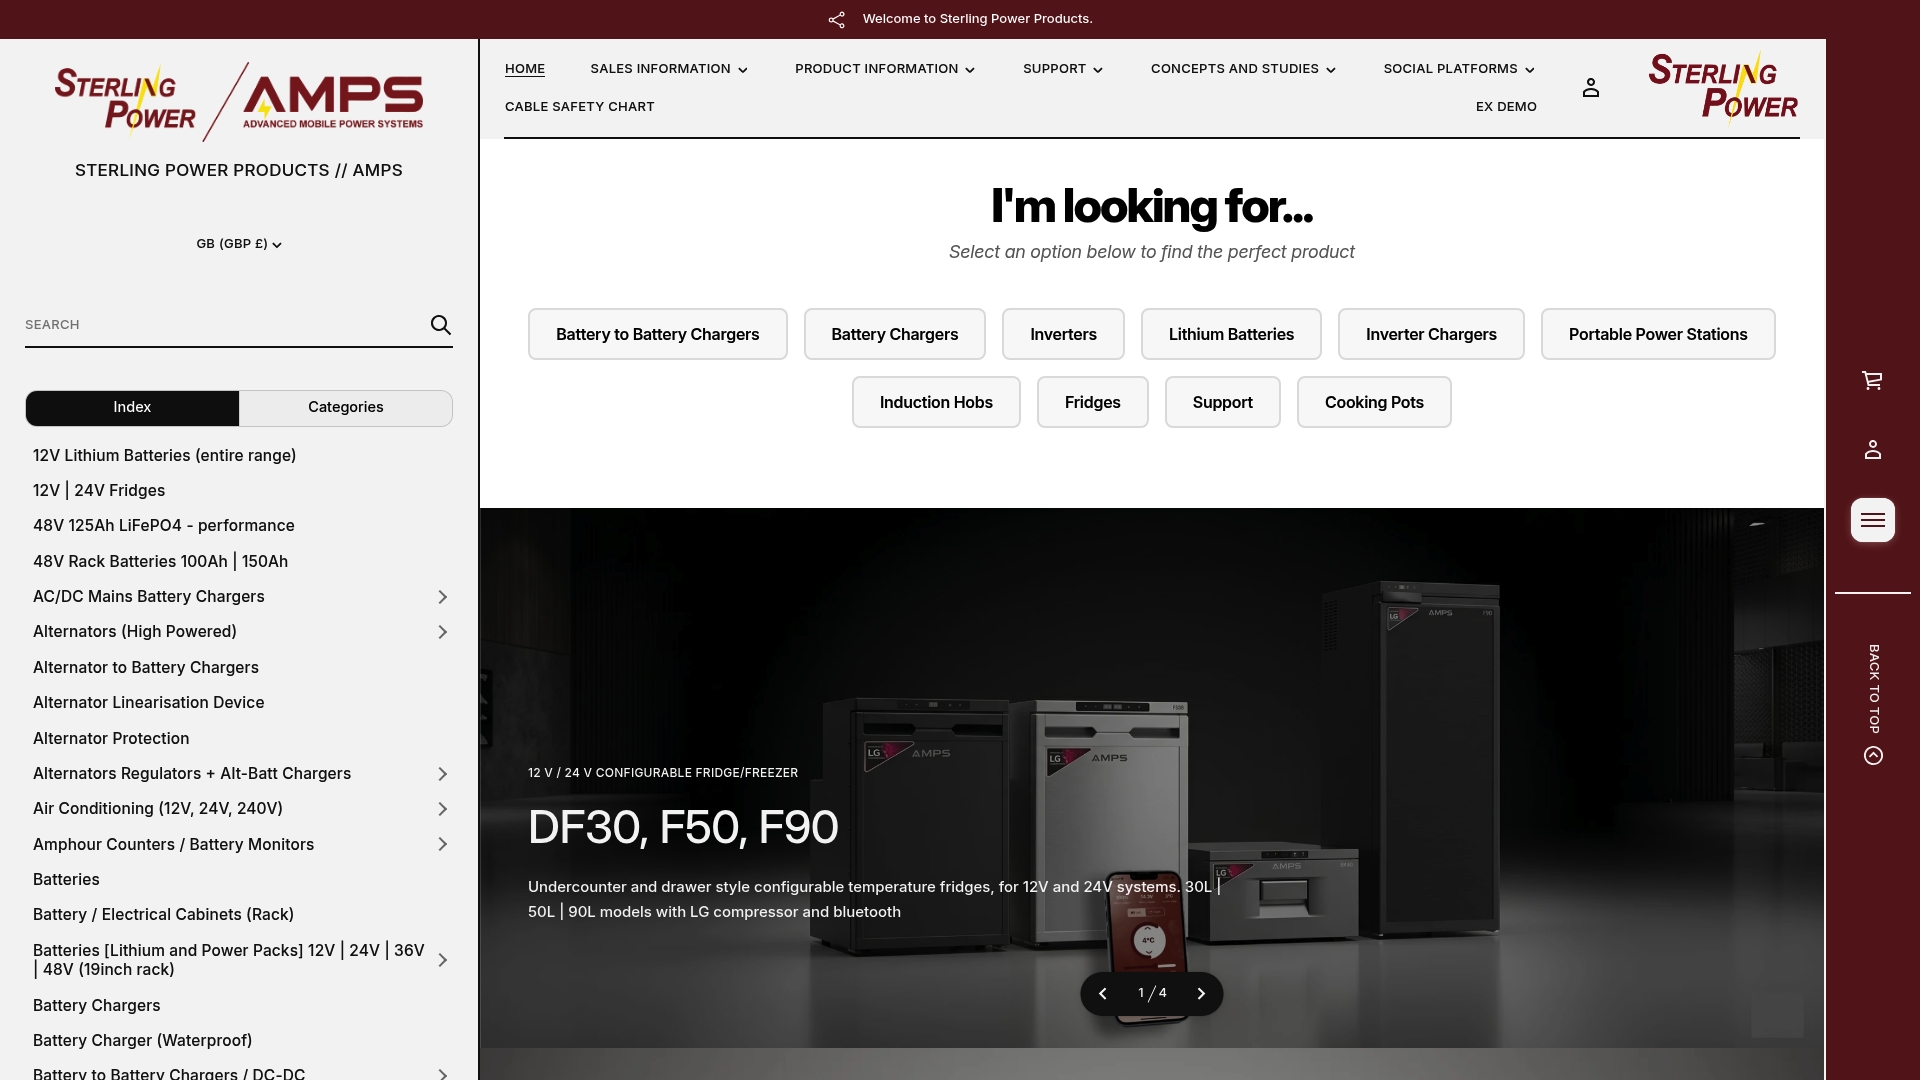Expand the Sales Information menu
The image size is (1920, 1080).
click(x=669, y=69)
